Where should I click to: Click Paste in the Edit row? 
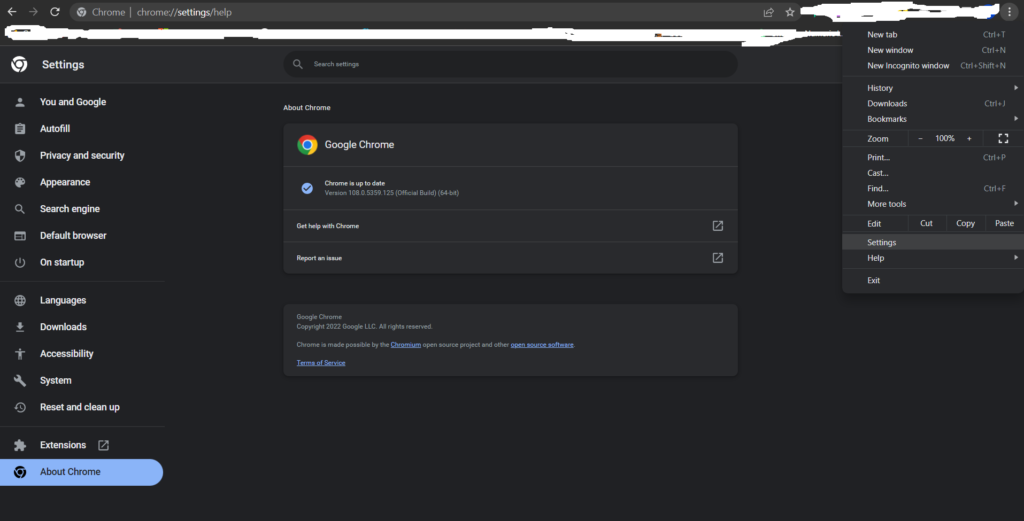click(x=1004, y=223)
